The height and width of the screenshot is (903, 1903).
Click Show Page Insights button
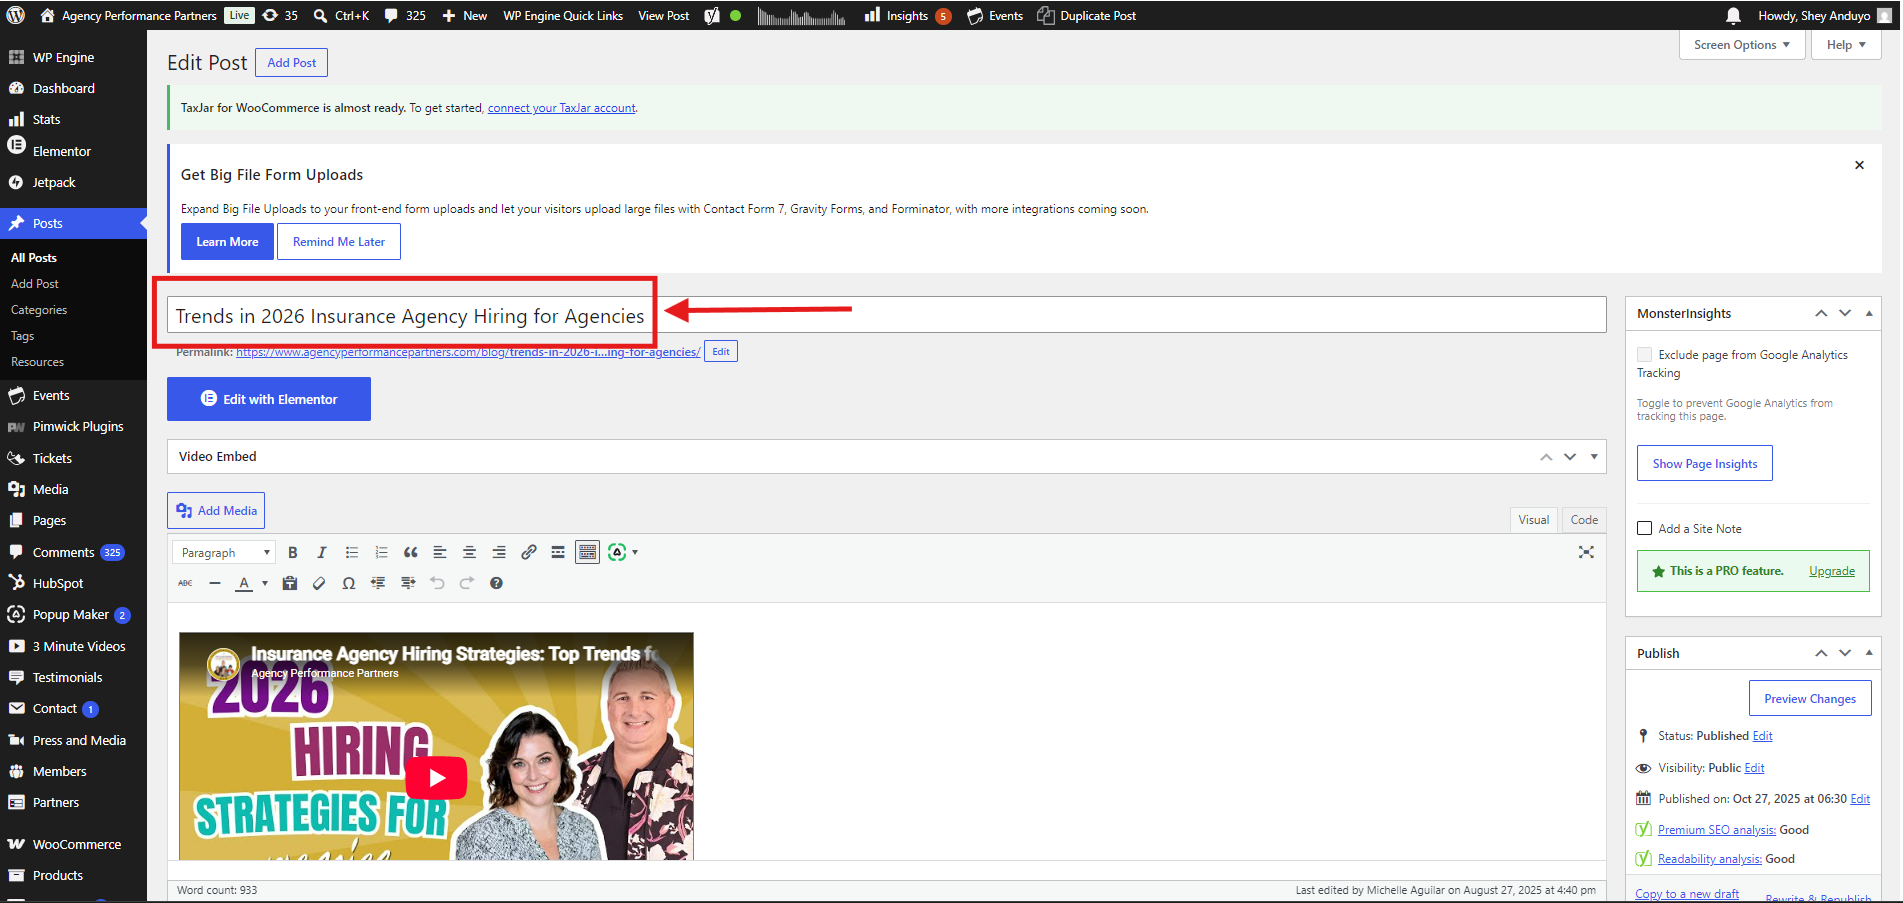point(1705,463)
